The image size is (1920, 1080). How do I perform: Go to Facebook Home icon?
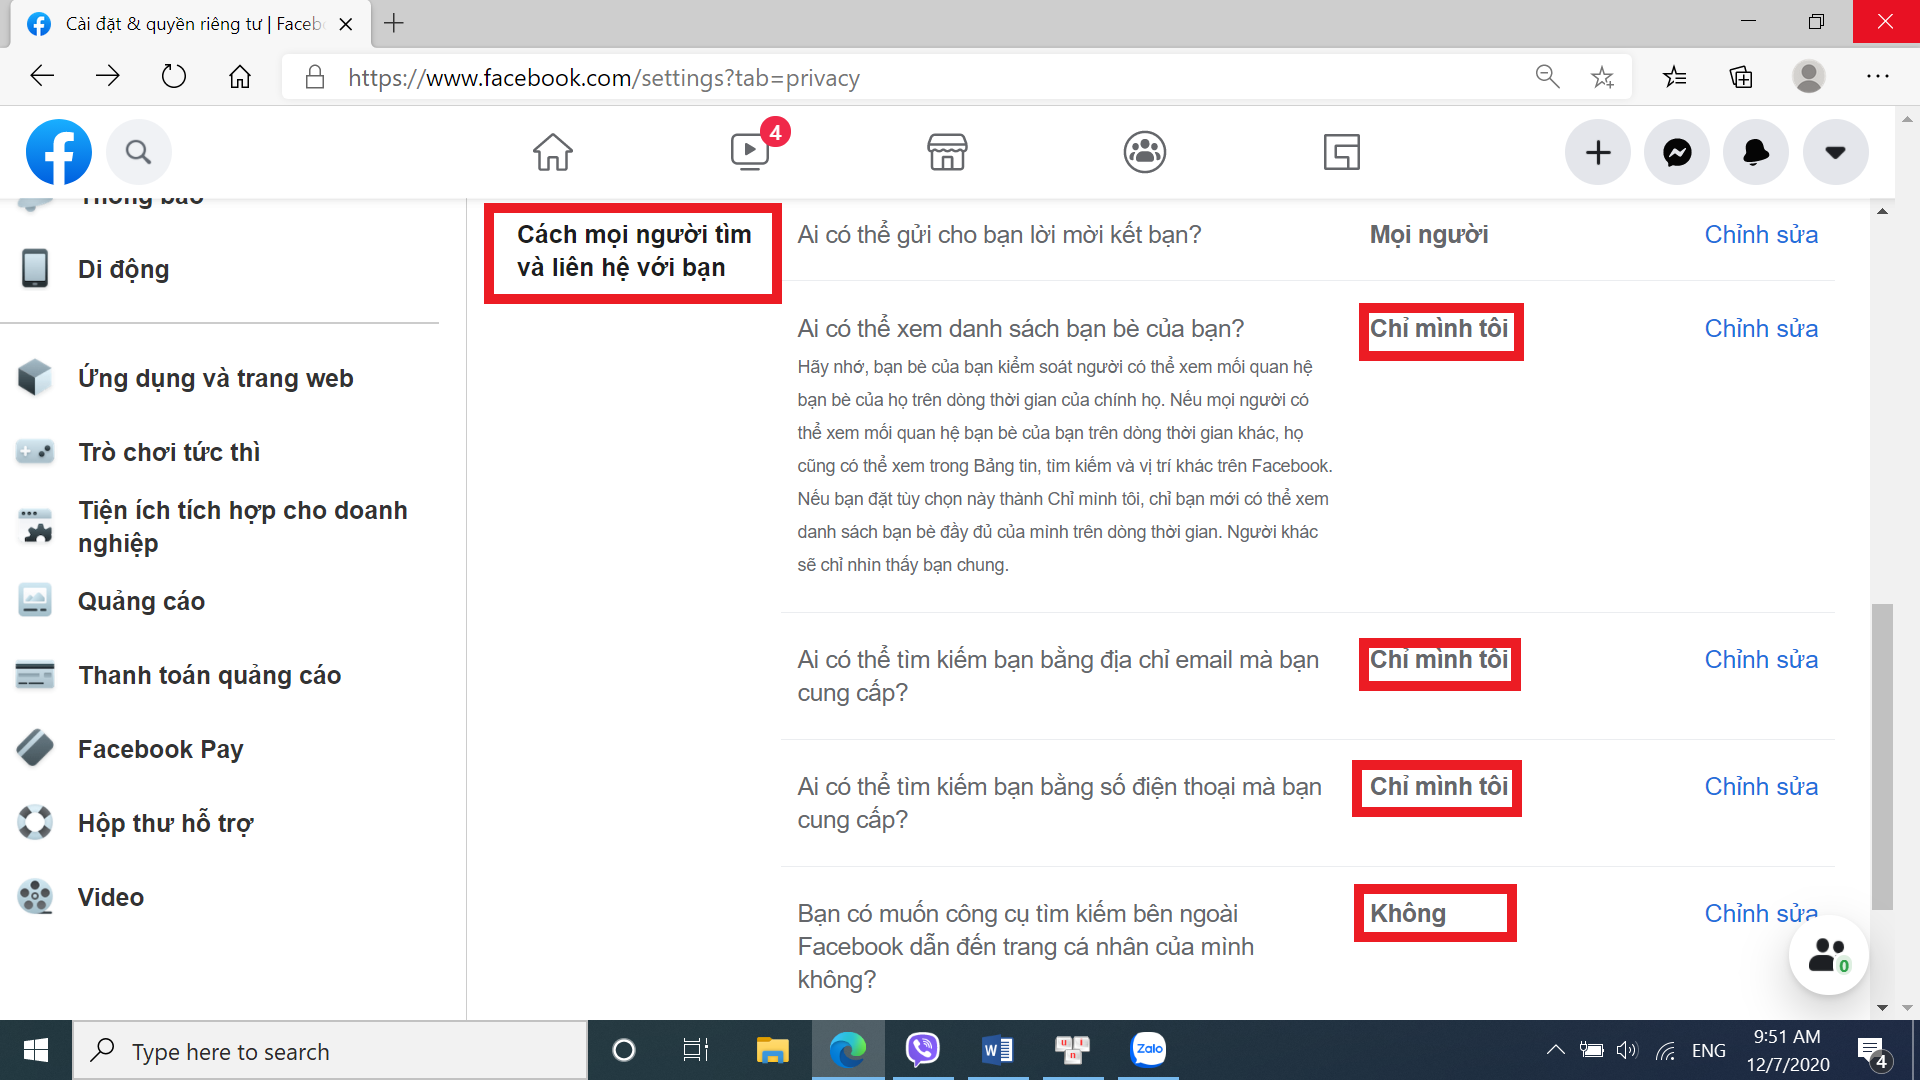click(552, 152)
